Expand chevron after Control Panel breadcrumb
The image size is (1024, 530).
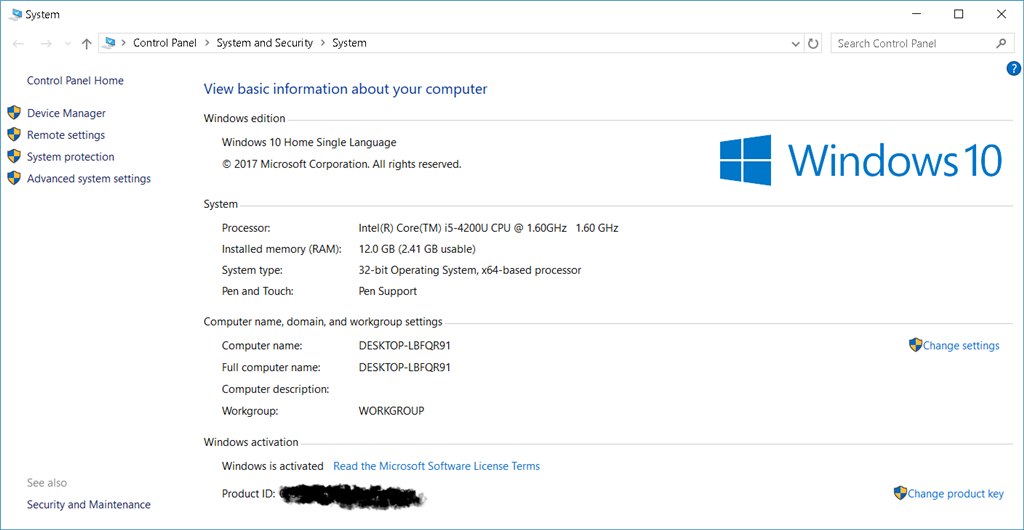206,43
